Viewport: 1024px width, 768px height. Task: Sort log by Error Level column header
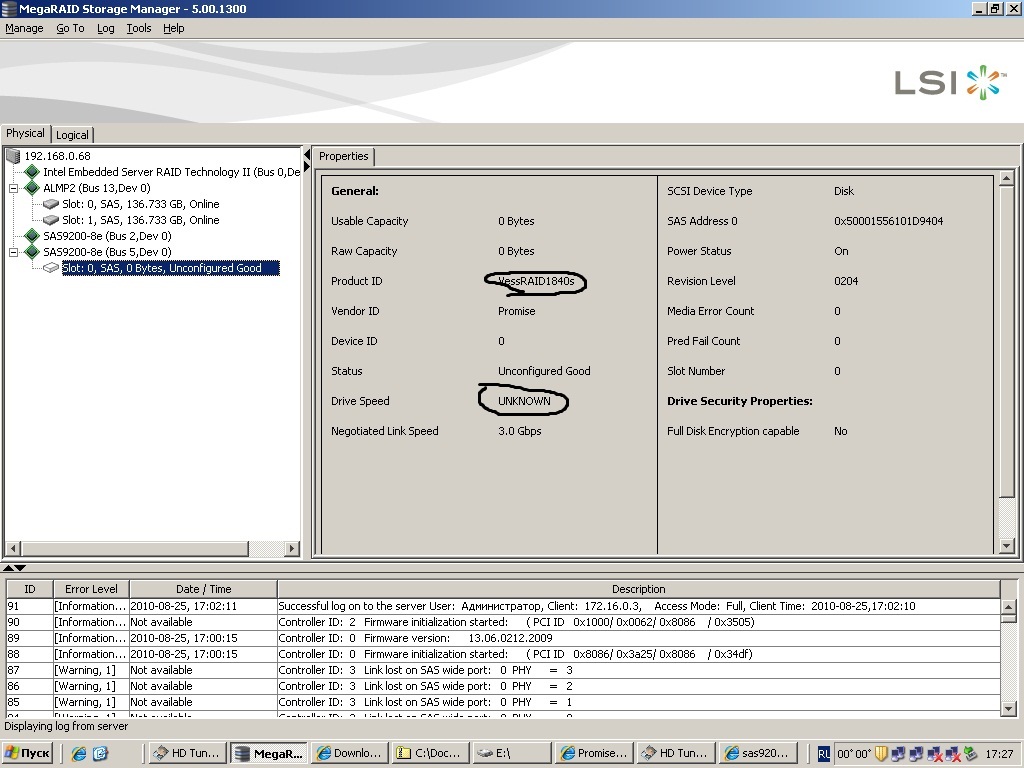(91, 589)
